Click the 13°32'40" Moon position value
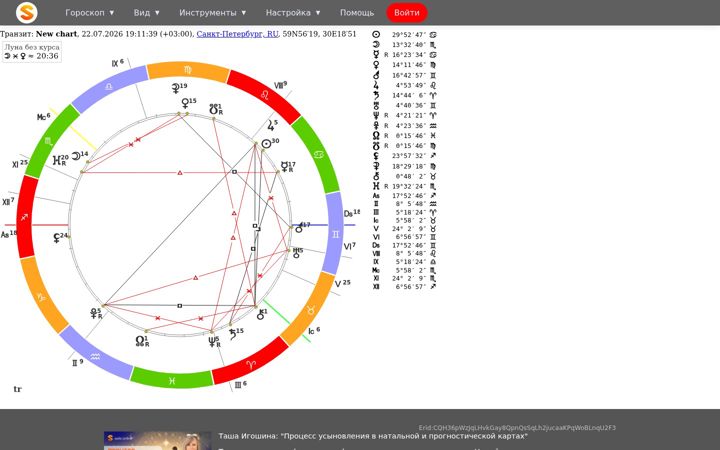The width and height of the screenshot is (720, 450). [x=409, y=45]
